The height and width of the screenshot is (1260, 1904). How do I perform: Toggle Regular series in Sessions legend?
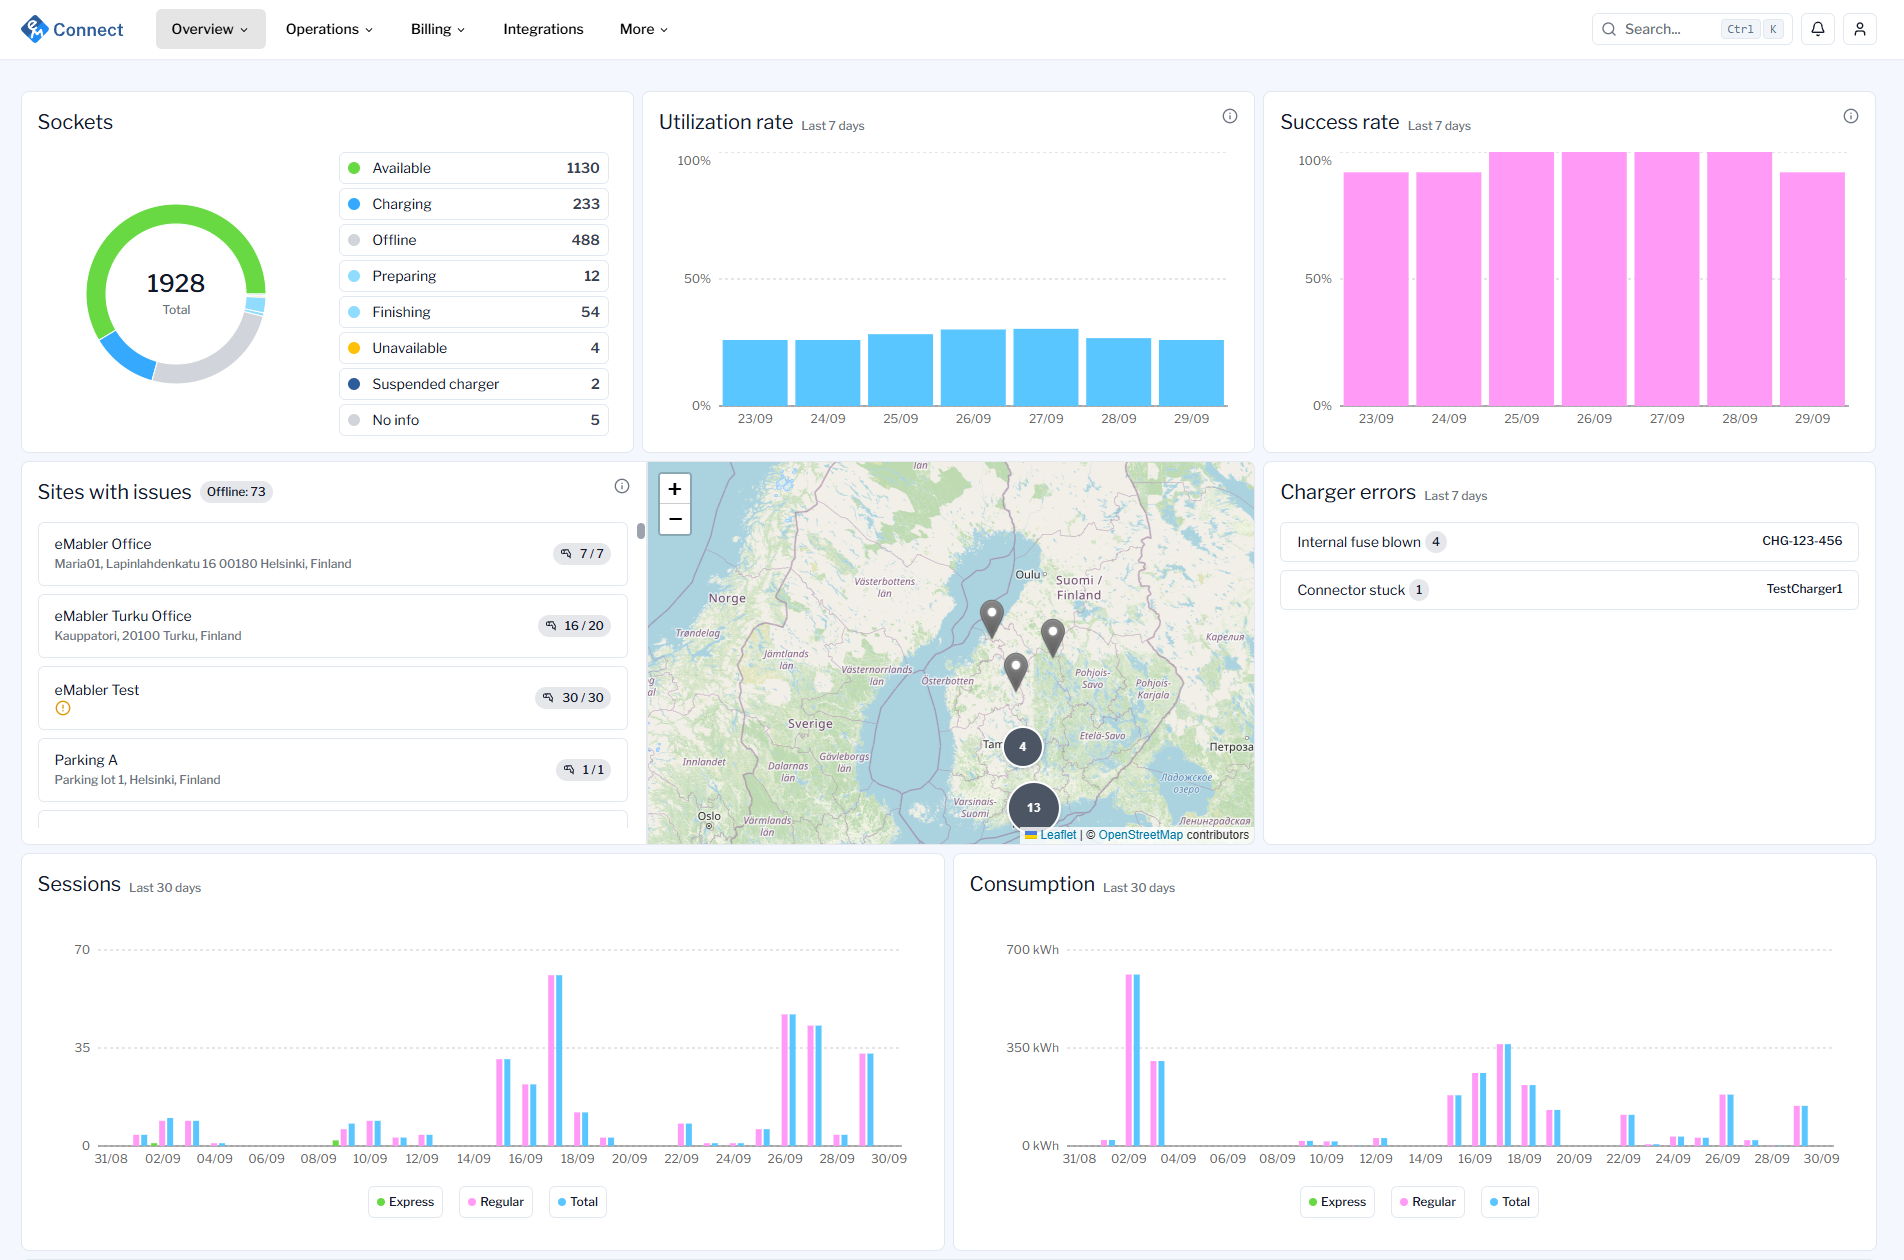pyautogui.click(x=496, y=1202)
